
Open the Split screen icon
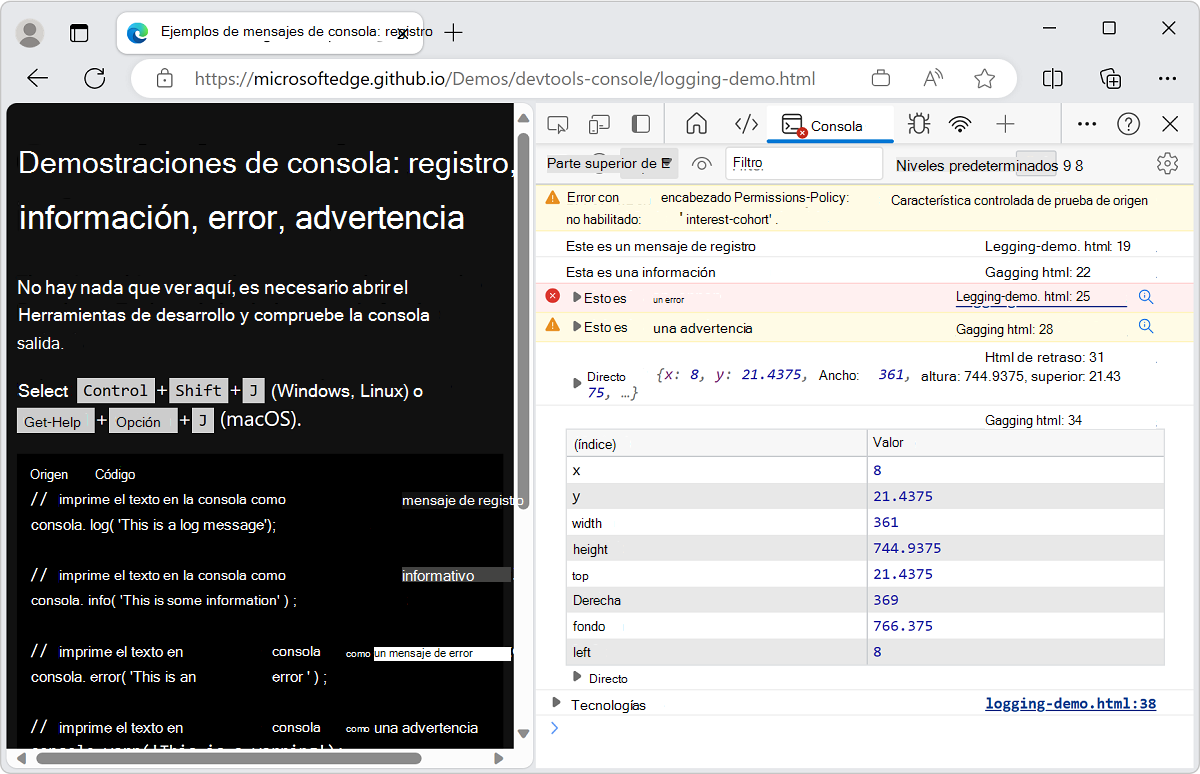(x=1052, y=78)
